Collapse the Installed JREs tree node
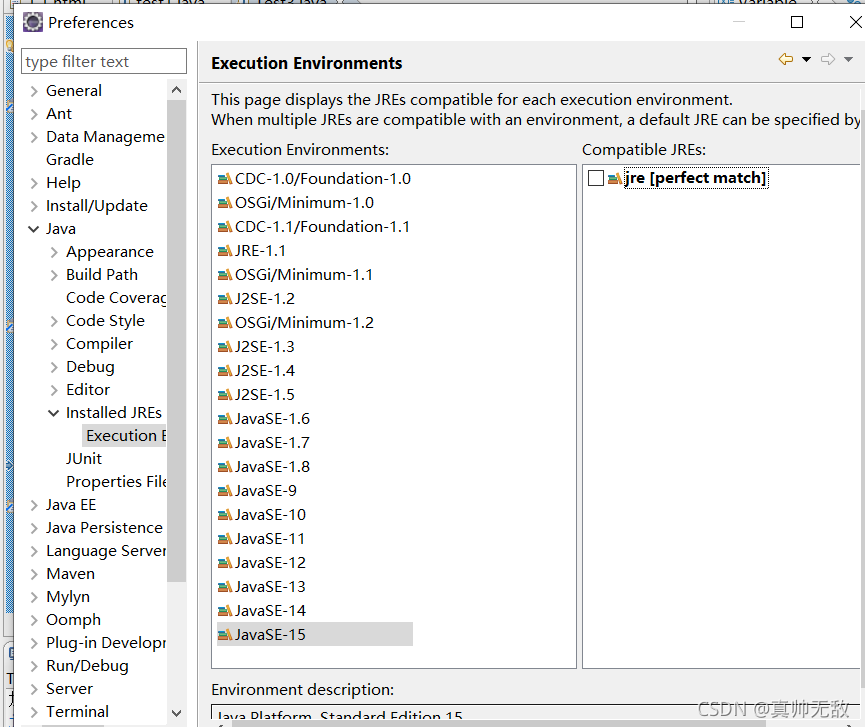Image resolution: width=865 pixels, height=727 pixels. 53,412
